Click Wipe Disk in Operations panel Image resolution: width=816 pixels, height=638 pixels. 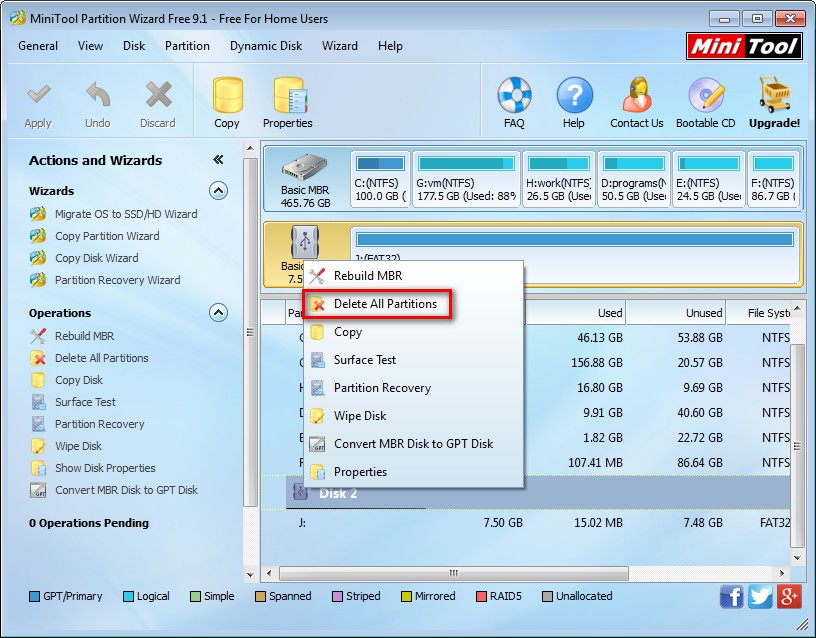(x=78, y=446)
